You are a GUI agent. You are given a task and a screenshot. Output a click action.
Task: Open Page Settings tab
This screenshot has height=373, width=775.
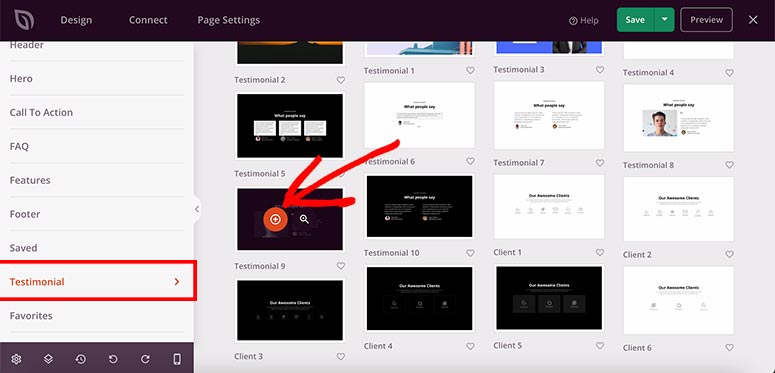(228, 20)
